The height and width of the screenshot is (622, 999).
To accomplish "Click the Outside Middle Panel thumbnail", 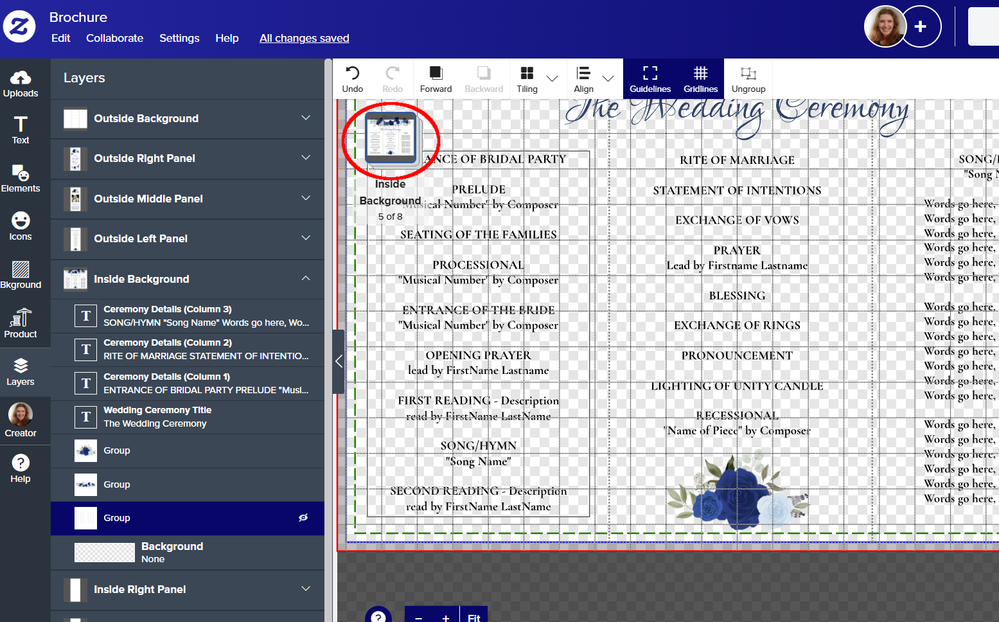I will tap(75, 199).
